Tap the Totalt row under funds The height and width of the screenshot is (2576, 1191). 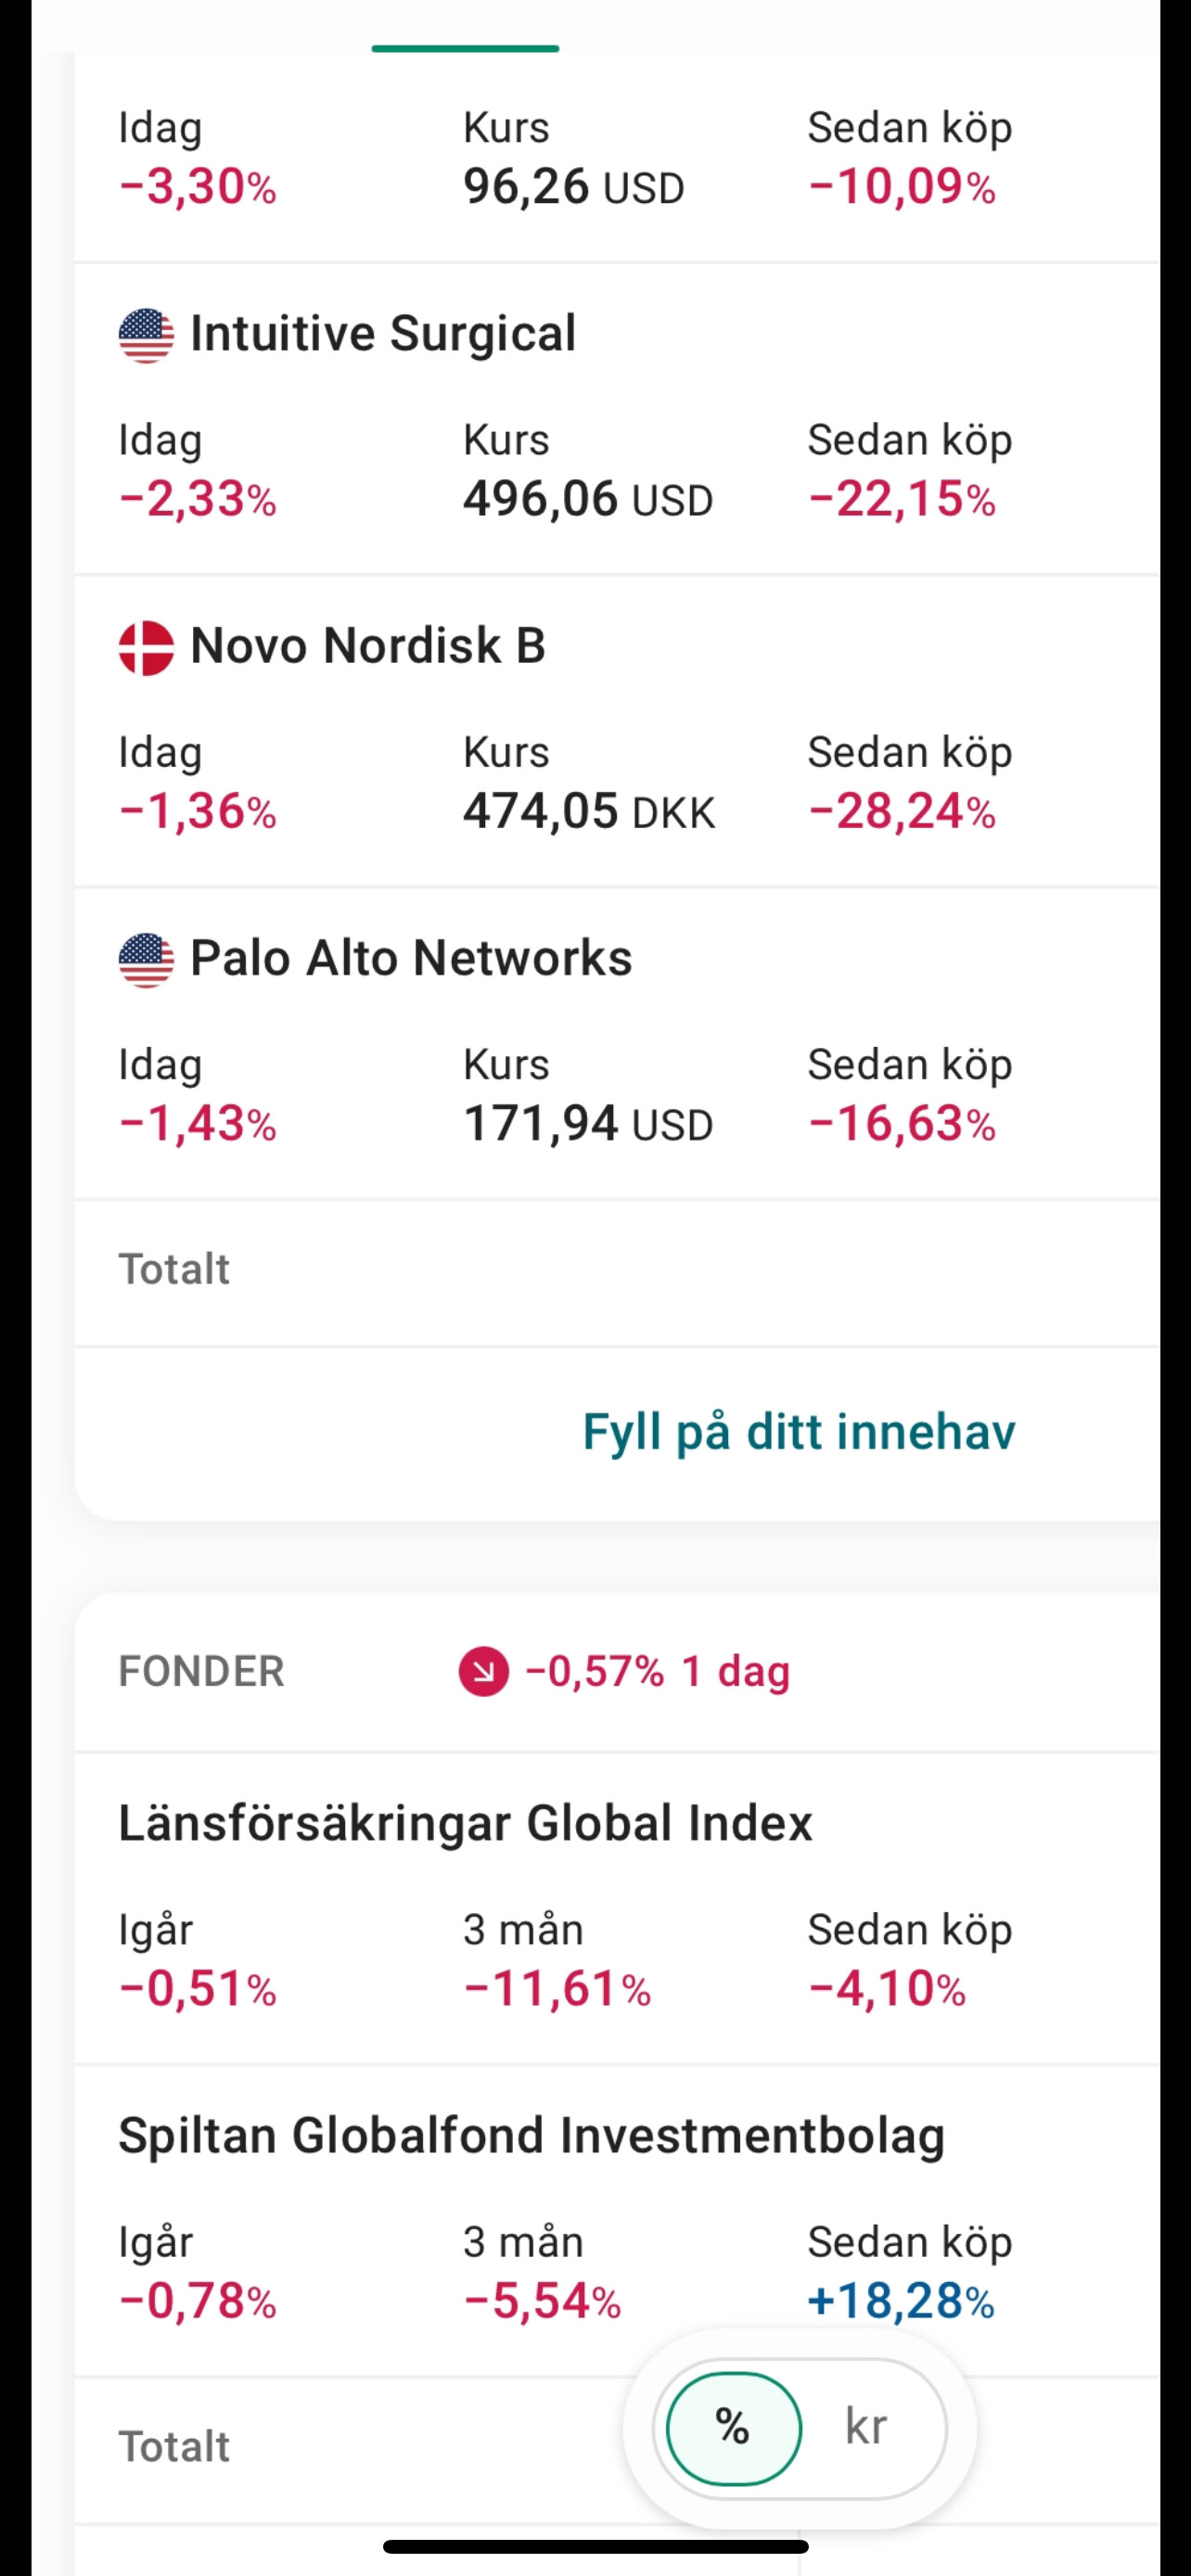[175, 2447]
